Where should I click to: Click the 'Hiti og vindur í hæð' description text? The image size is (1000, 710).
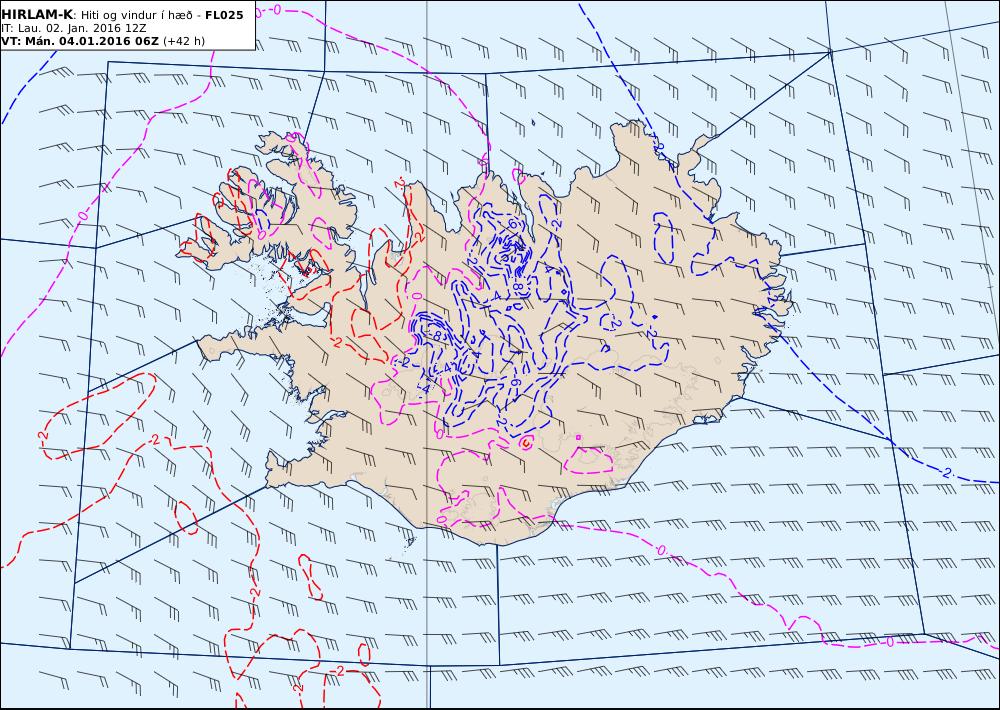point(136,15)
